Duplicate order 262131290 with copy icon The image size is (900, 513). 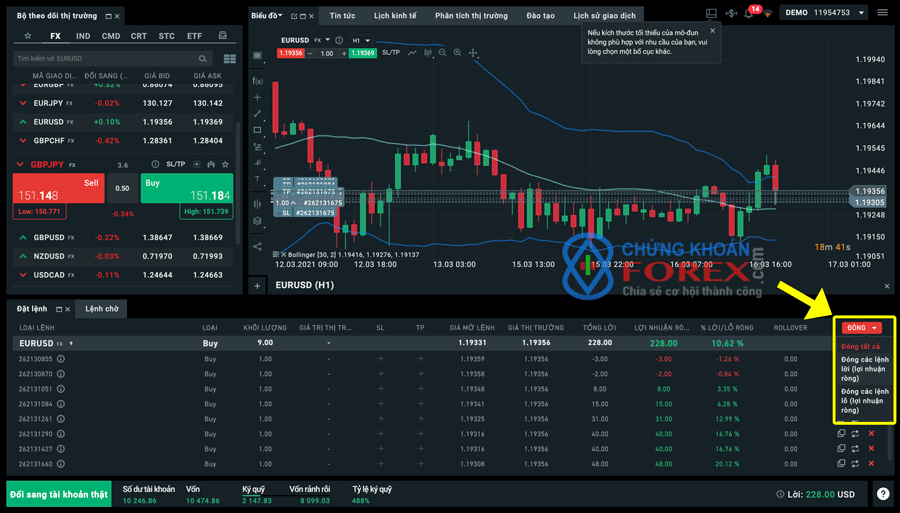click(x=841, y=433)
